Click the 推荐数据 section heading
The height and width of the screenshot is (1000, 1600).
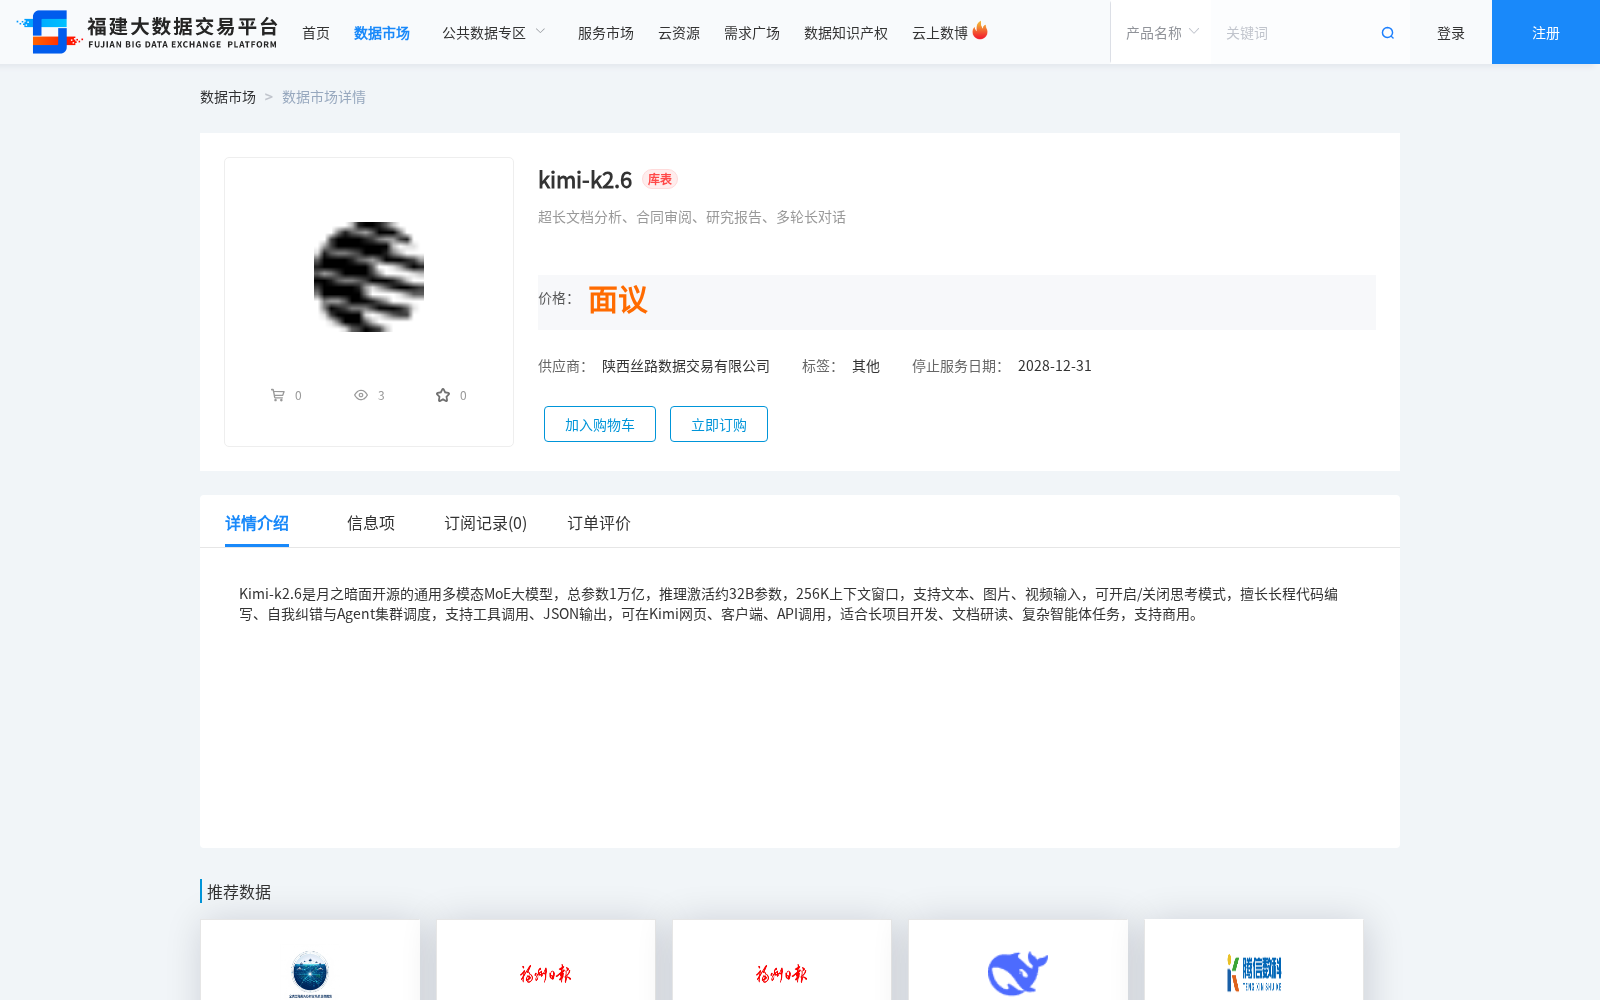(x=239, y=892)
